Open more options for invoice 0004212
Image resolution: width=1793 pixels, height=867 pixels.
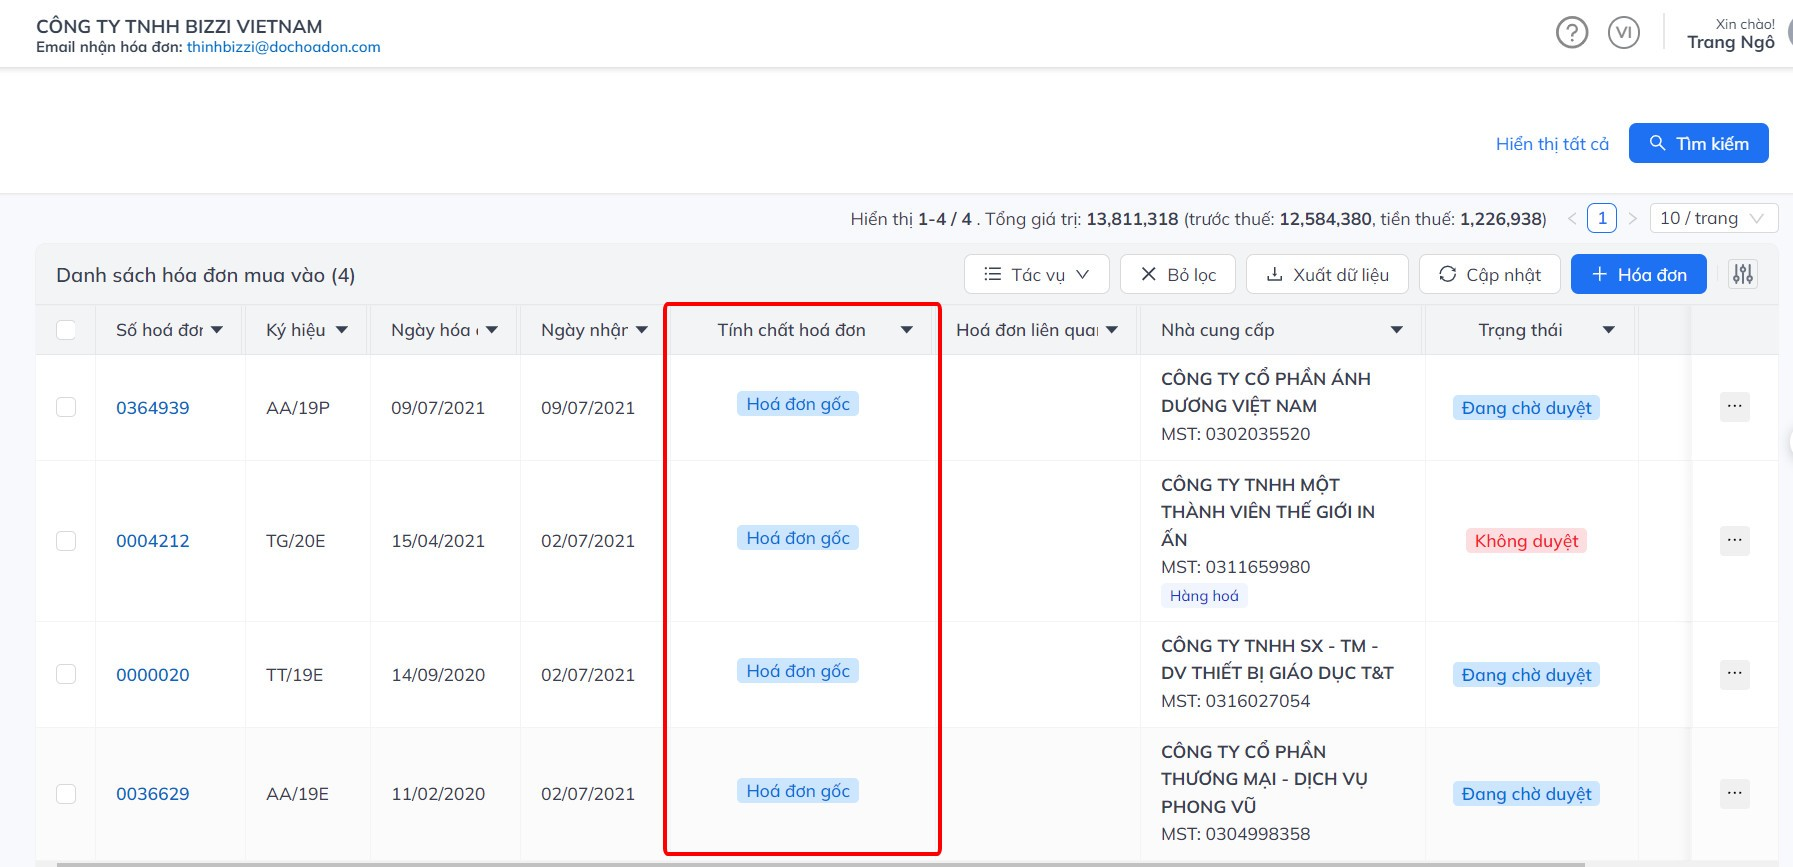1734,541
